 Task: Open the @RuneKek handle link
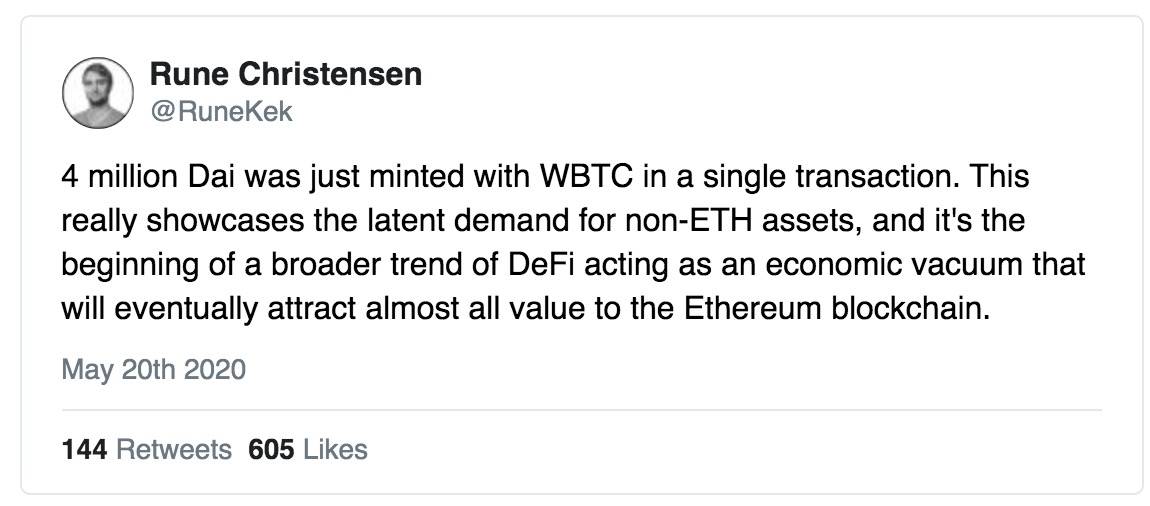221,111
